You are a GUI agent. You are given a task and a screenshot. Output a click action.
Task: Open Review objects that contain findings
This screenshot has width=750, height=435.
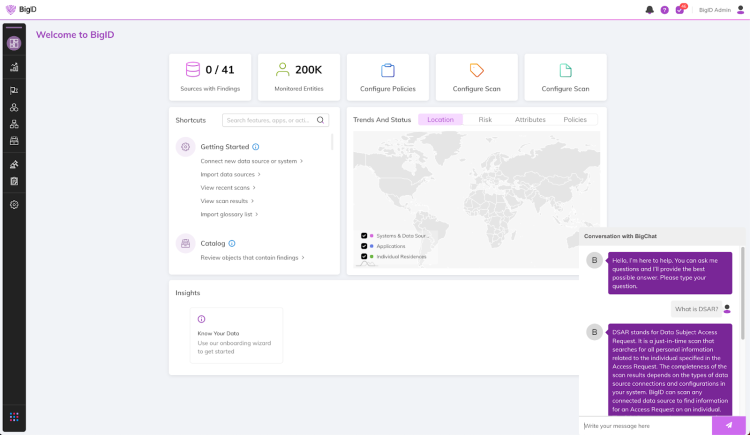click(253, 258)
